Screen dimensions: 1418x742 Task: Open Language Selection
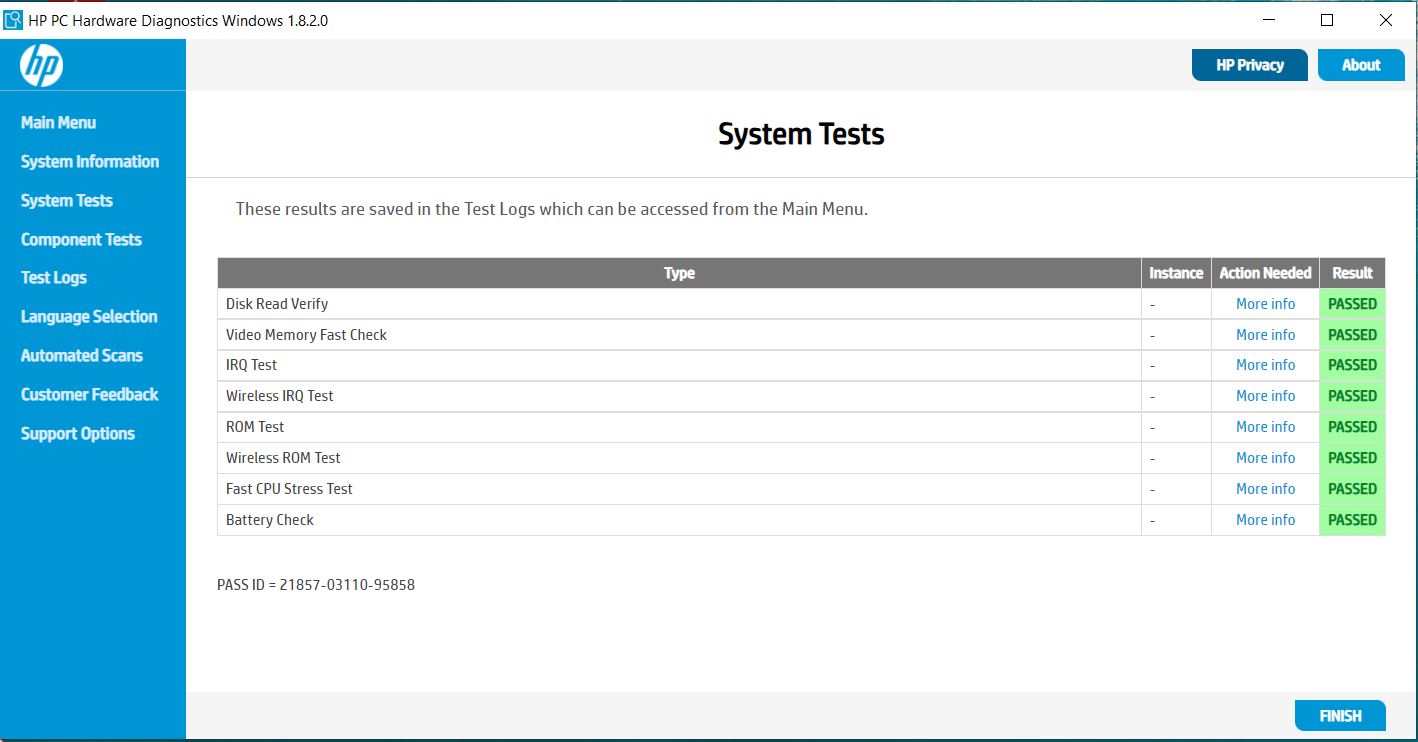(x=88, y=316)
